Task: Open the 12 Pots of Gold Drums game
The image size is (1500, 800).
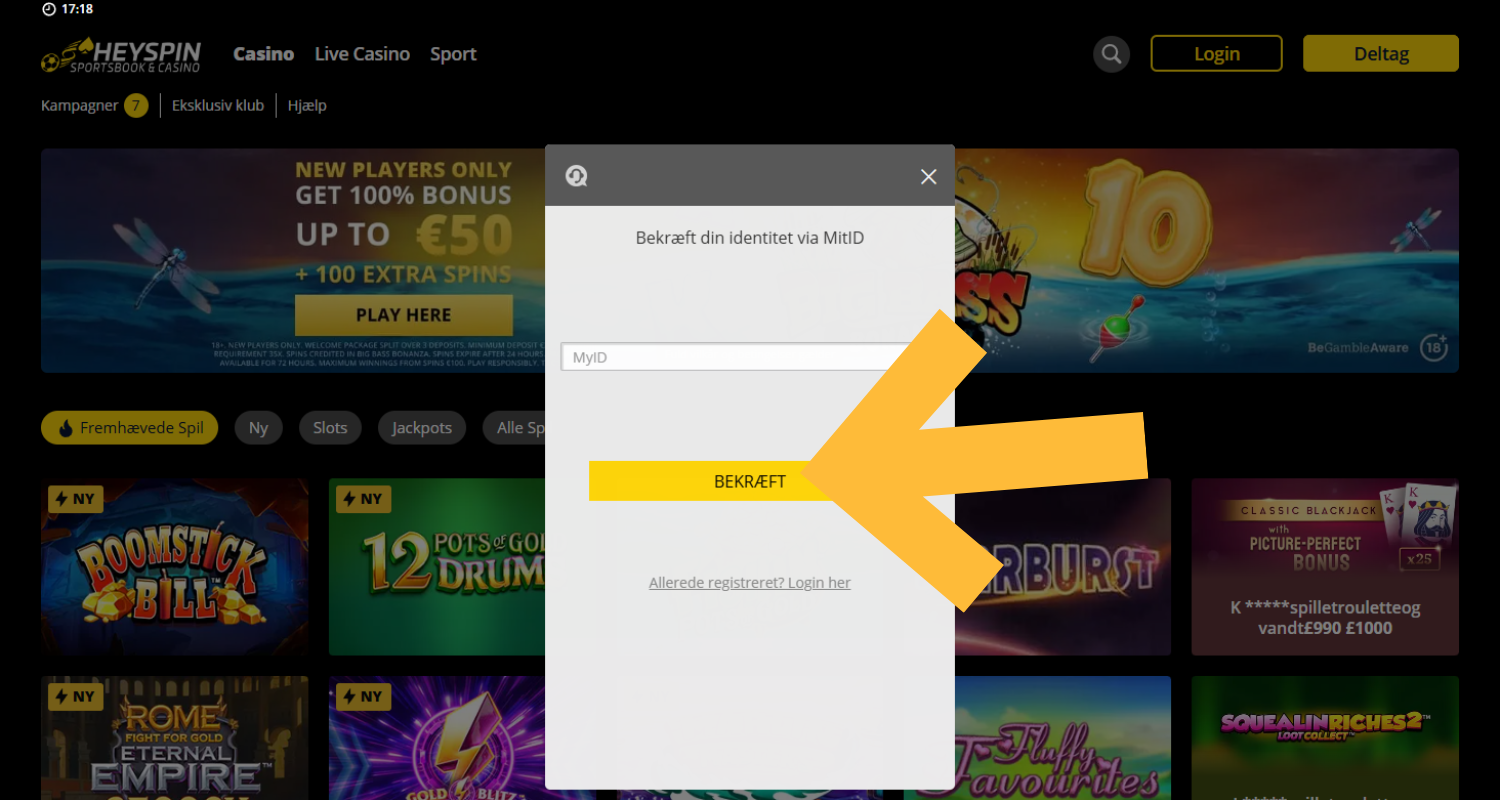Action: 437,567
